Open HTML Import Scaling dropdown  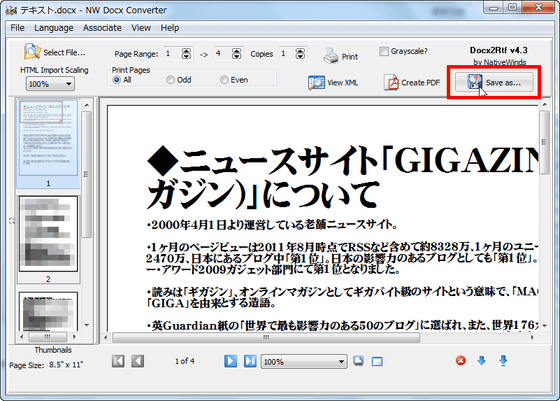click(x=50, y=84)
